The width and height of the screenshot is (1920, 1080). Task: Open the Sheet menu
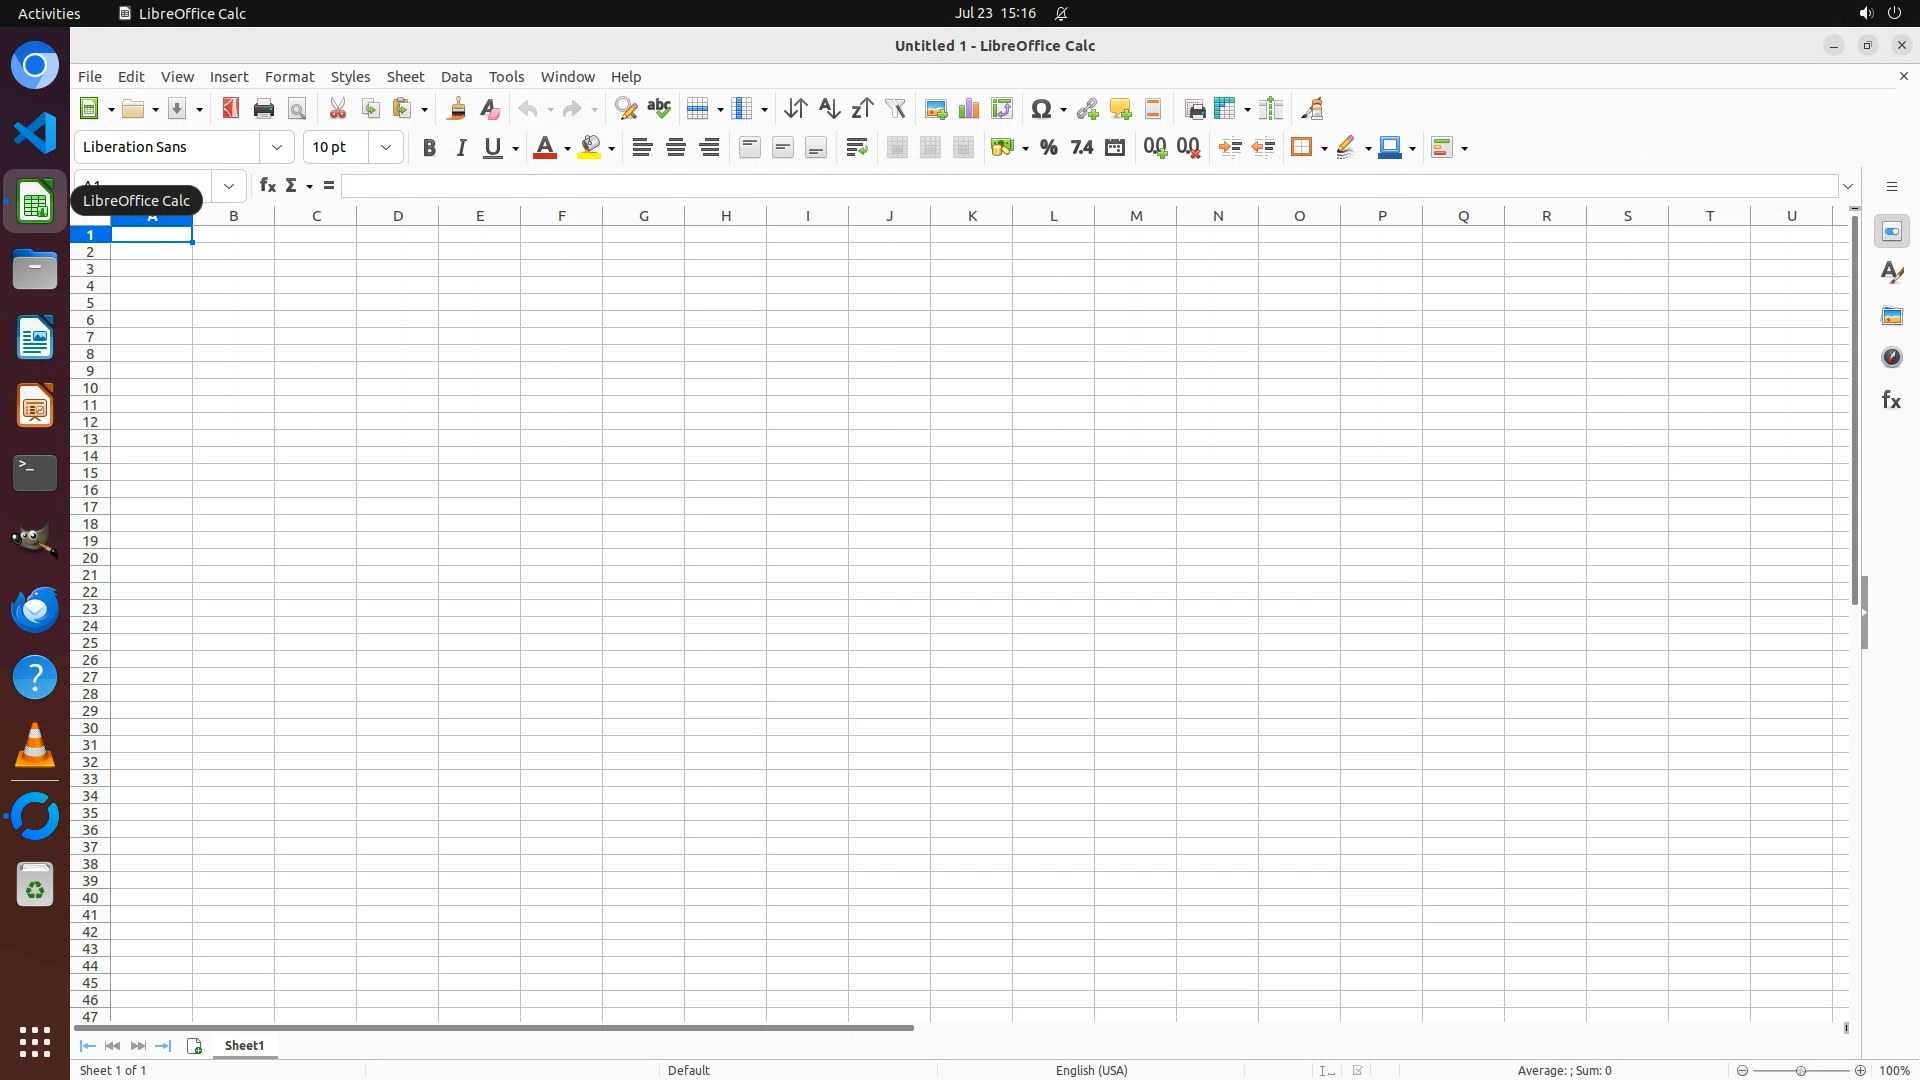coord(405,77)
